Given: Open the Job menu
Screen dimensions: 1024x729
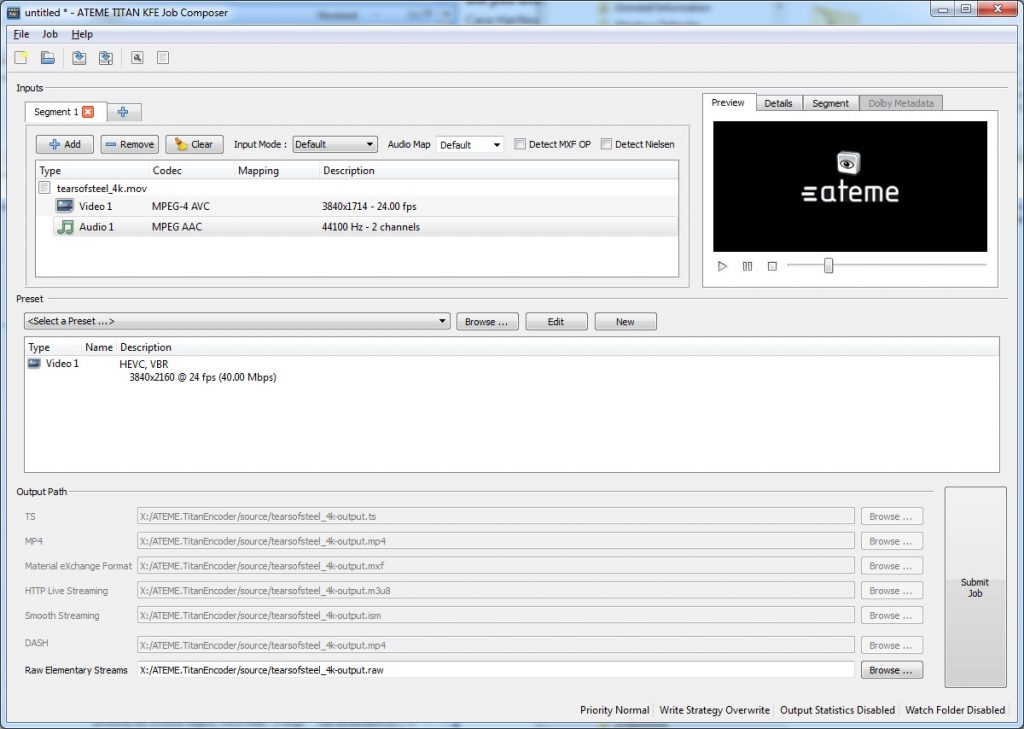Looking at the screenshot, I should 50,34.
